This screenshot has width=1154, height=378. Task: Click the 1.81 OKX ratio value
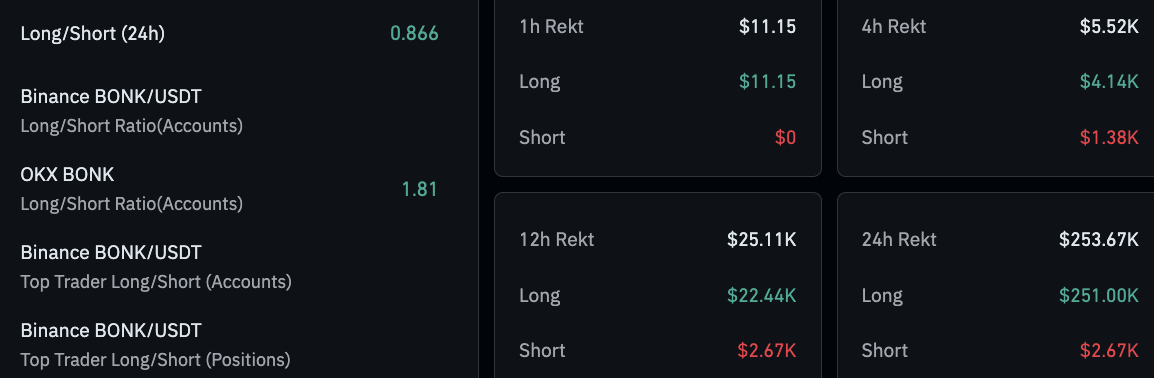(x=420, y=189)
